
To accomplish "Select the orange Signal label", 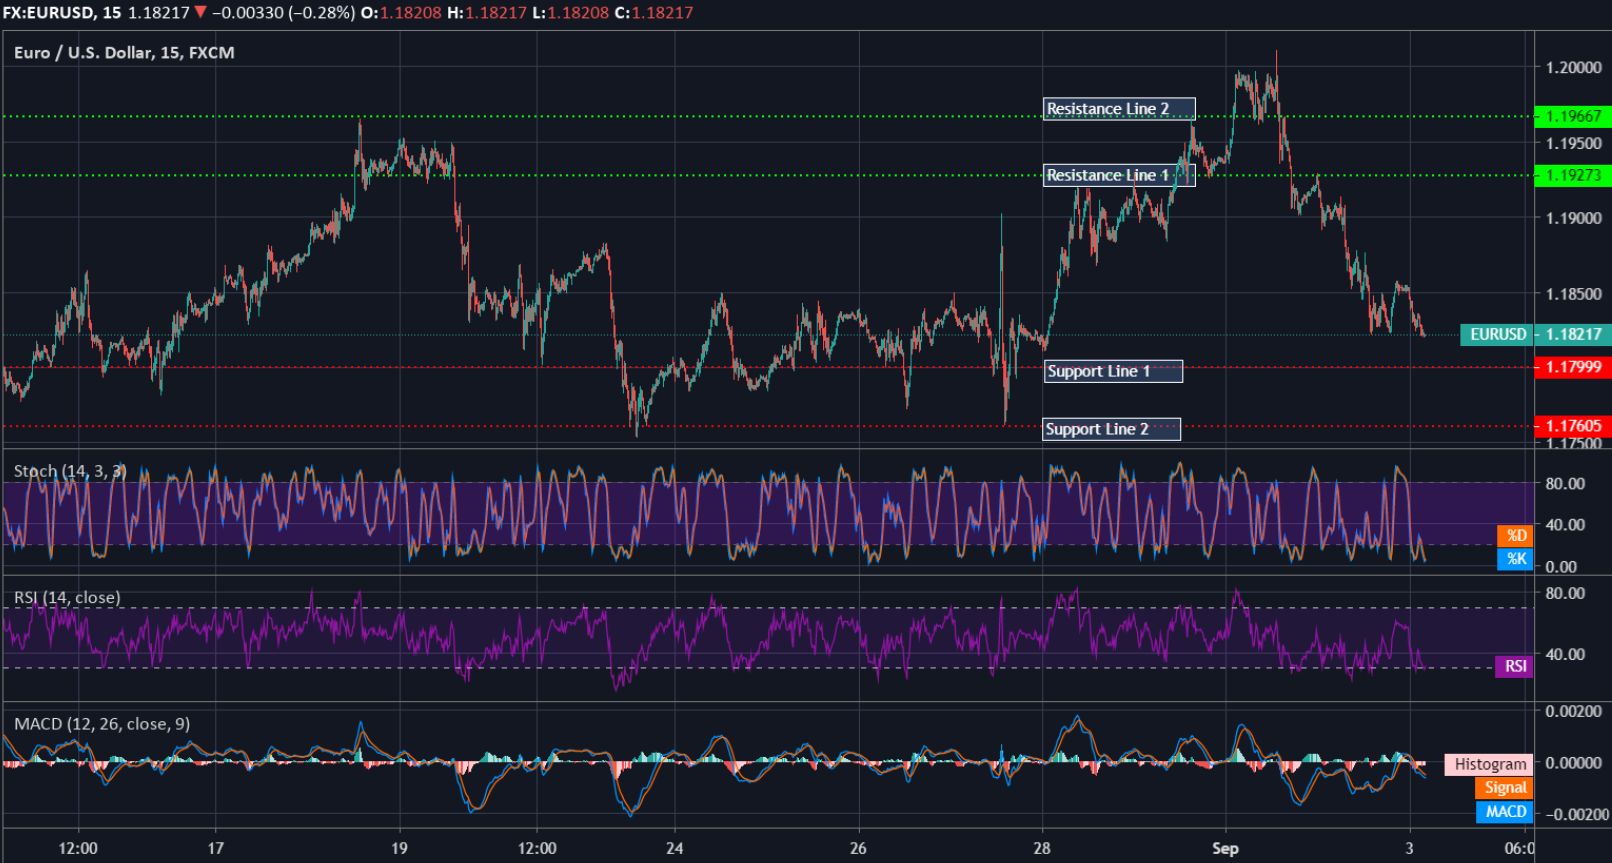I will pyautogui.click(x=1504, y=788).
